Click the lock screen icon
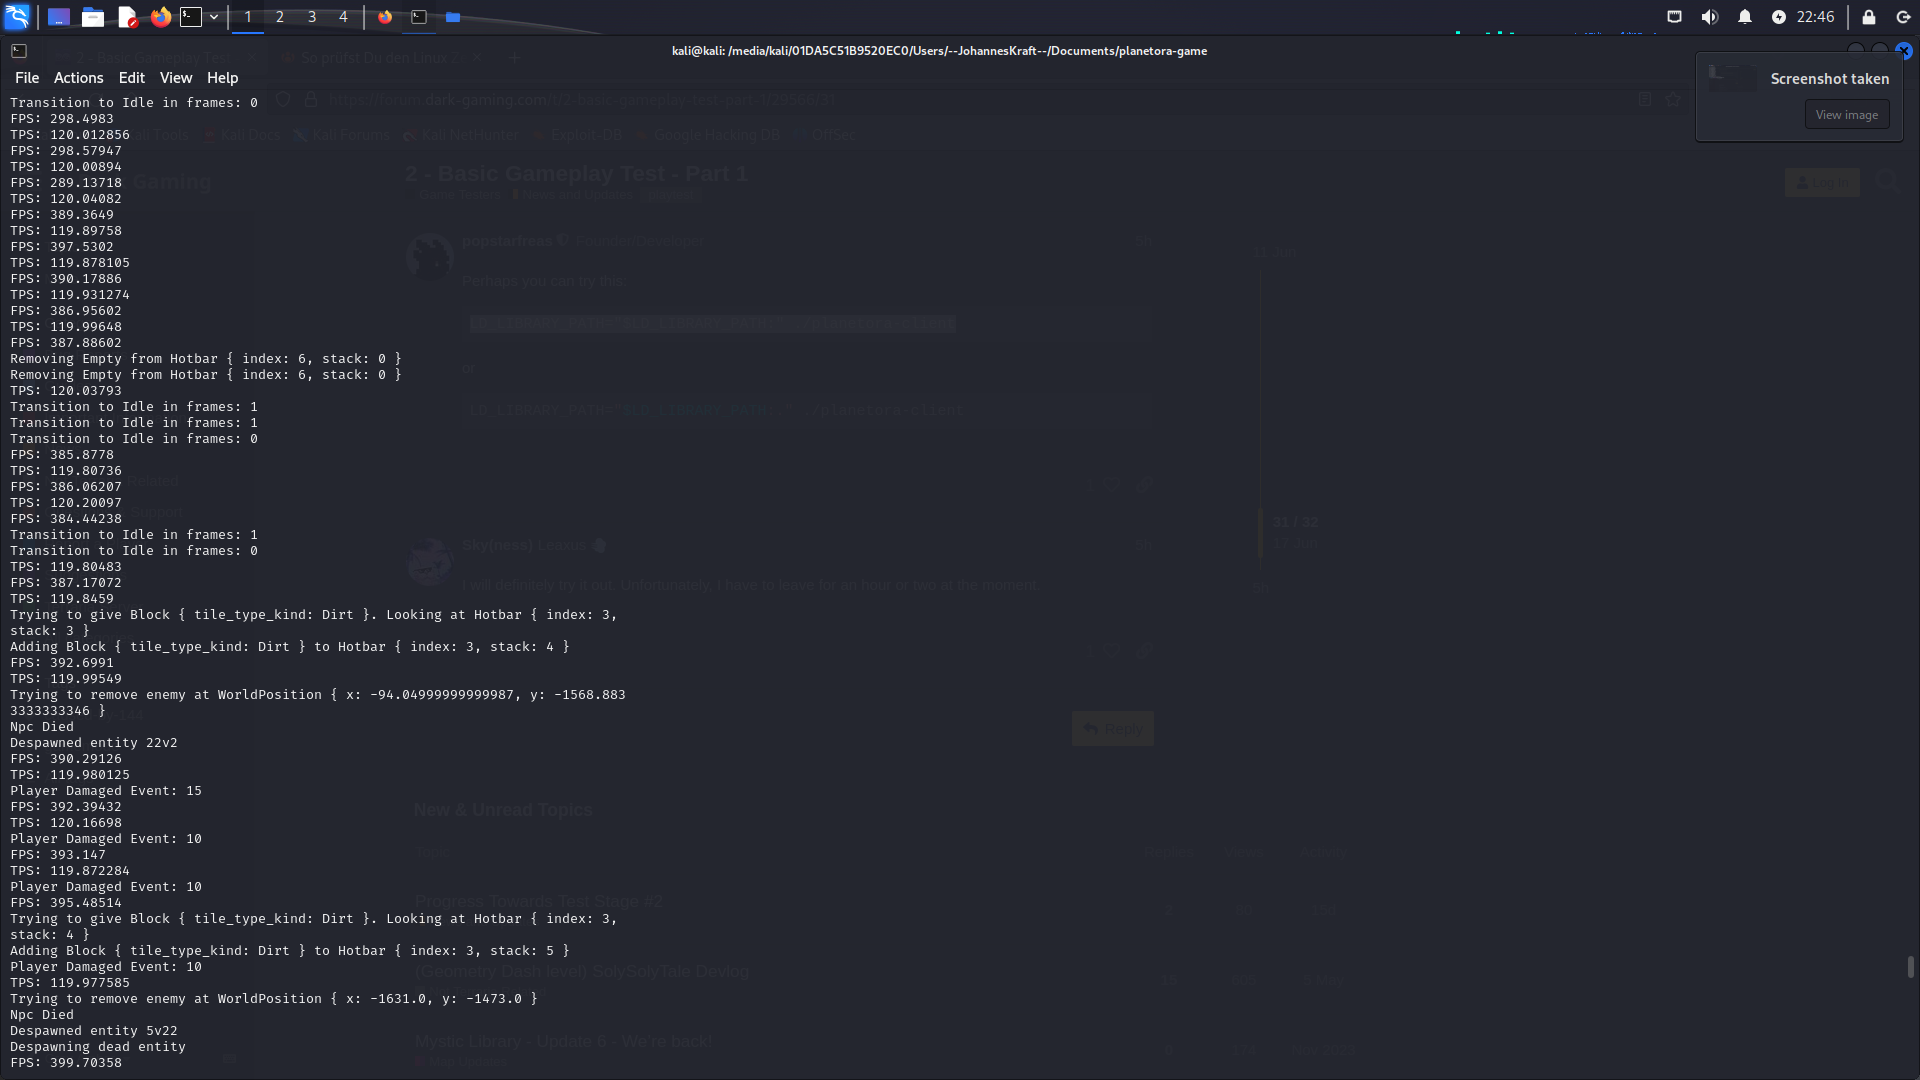This screenshot has height=1080, width=1920. click(1869, 17)
